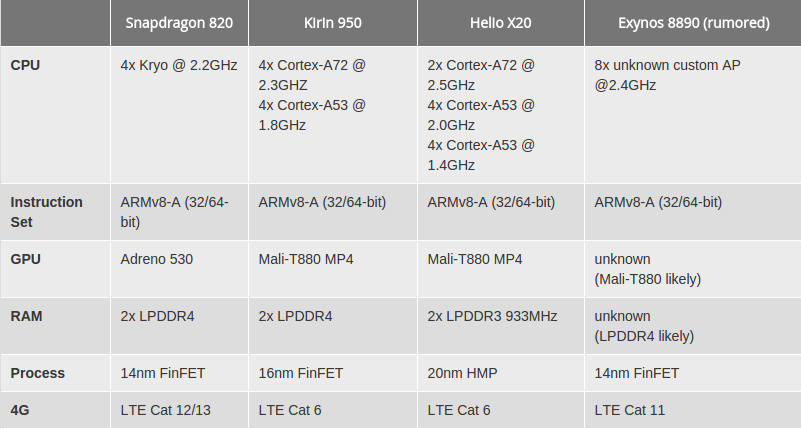Select the 4G row label

click(x=20, y=410)
